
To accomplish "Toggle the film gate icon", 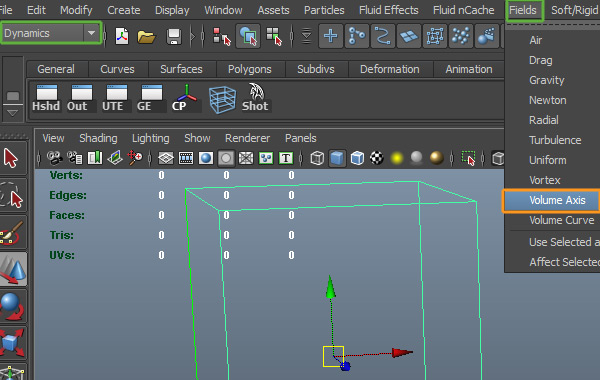I will 186,158.
